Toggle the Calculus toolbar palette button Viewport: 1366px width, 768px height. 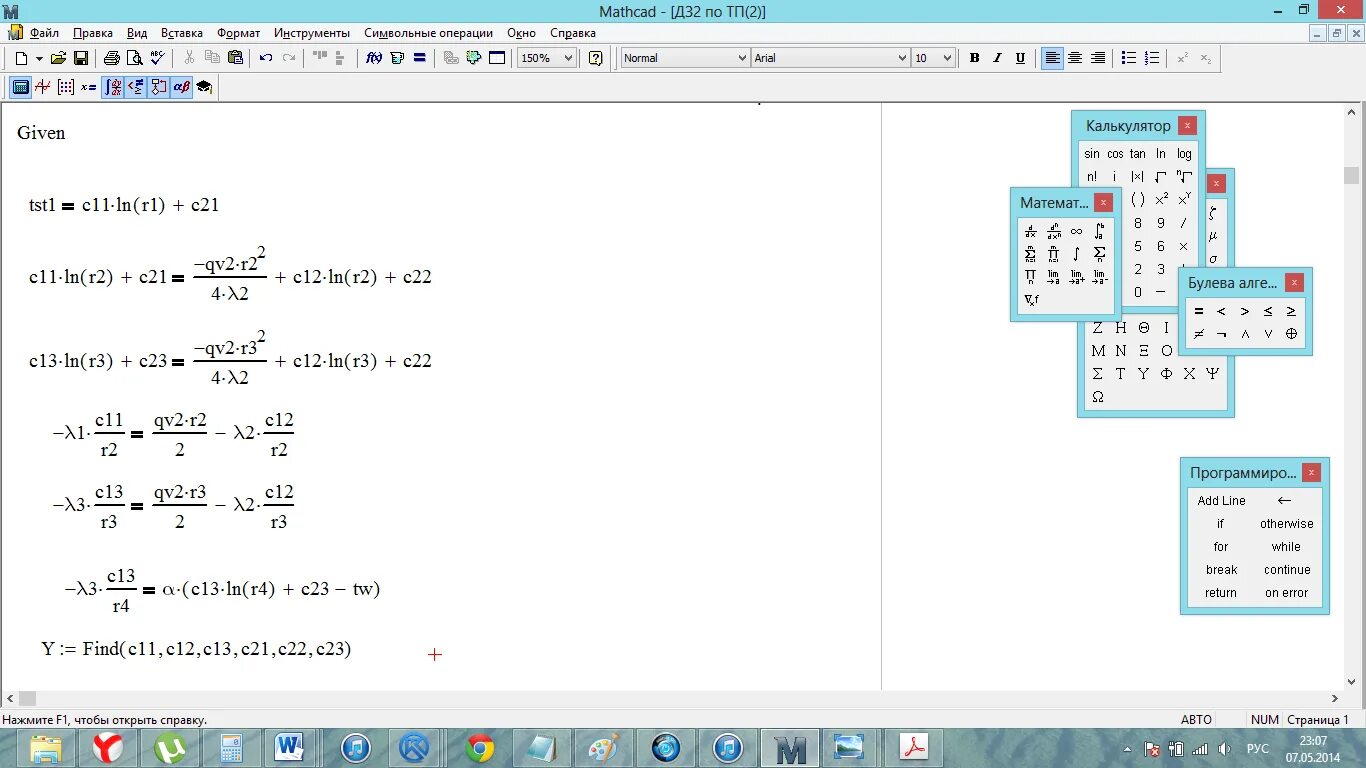(112, 87)
